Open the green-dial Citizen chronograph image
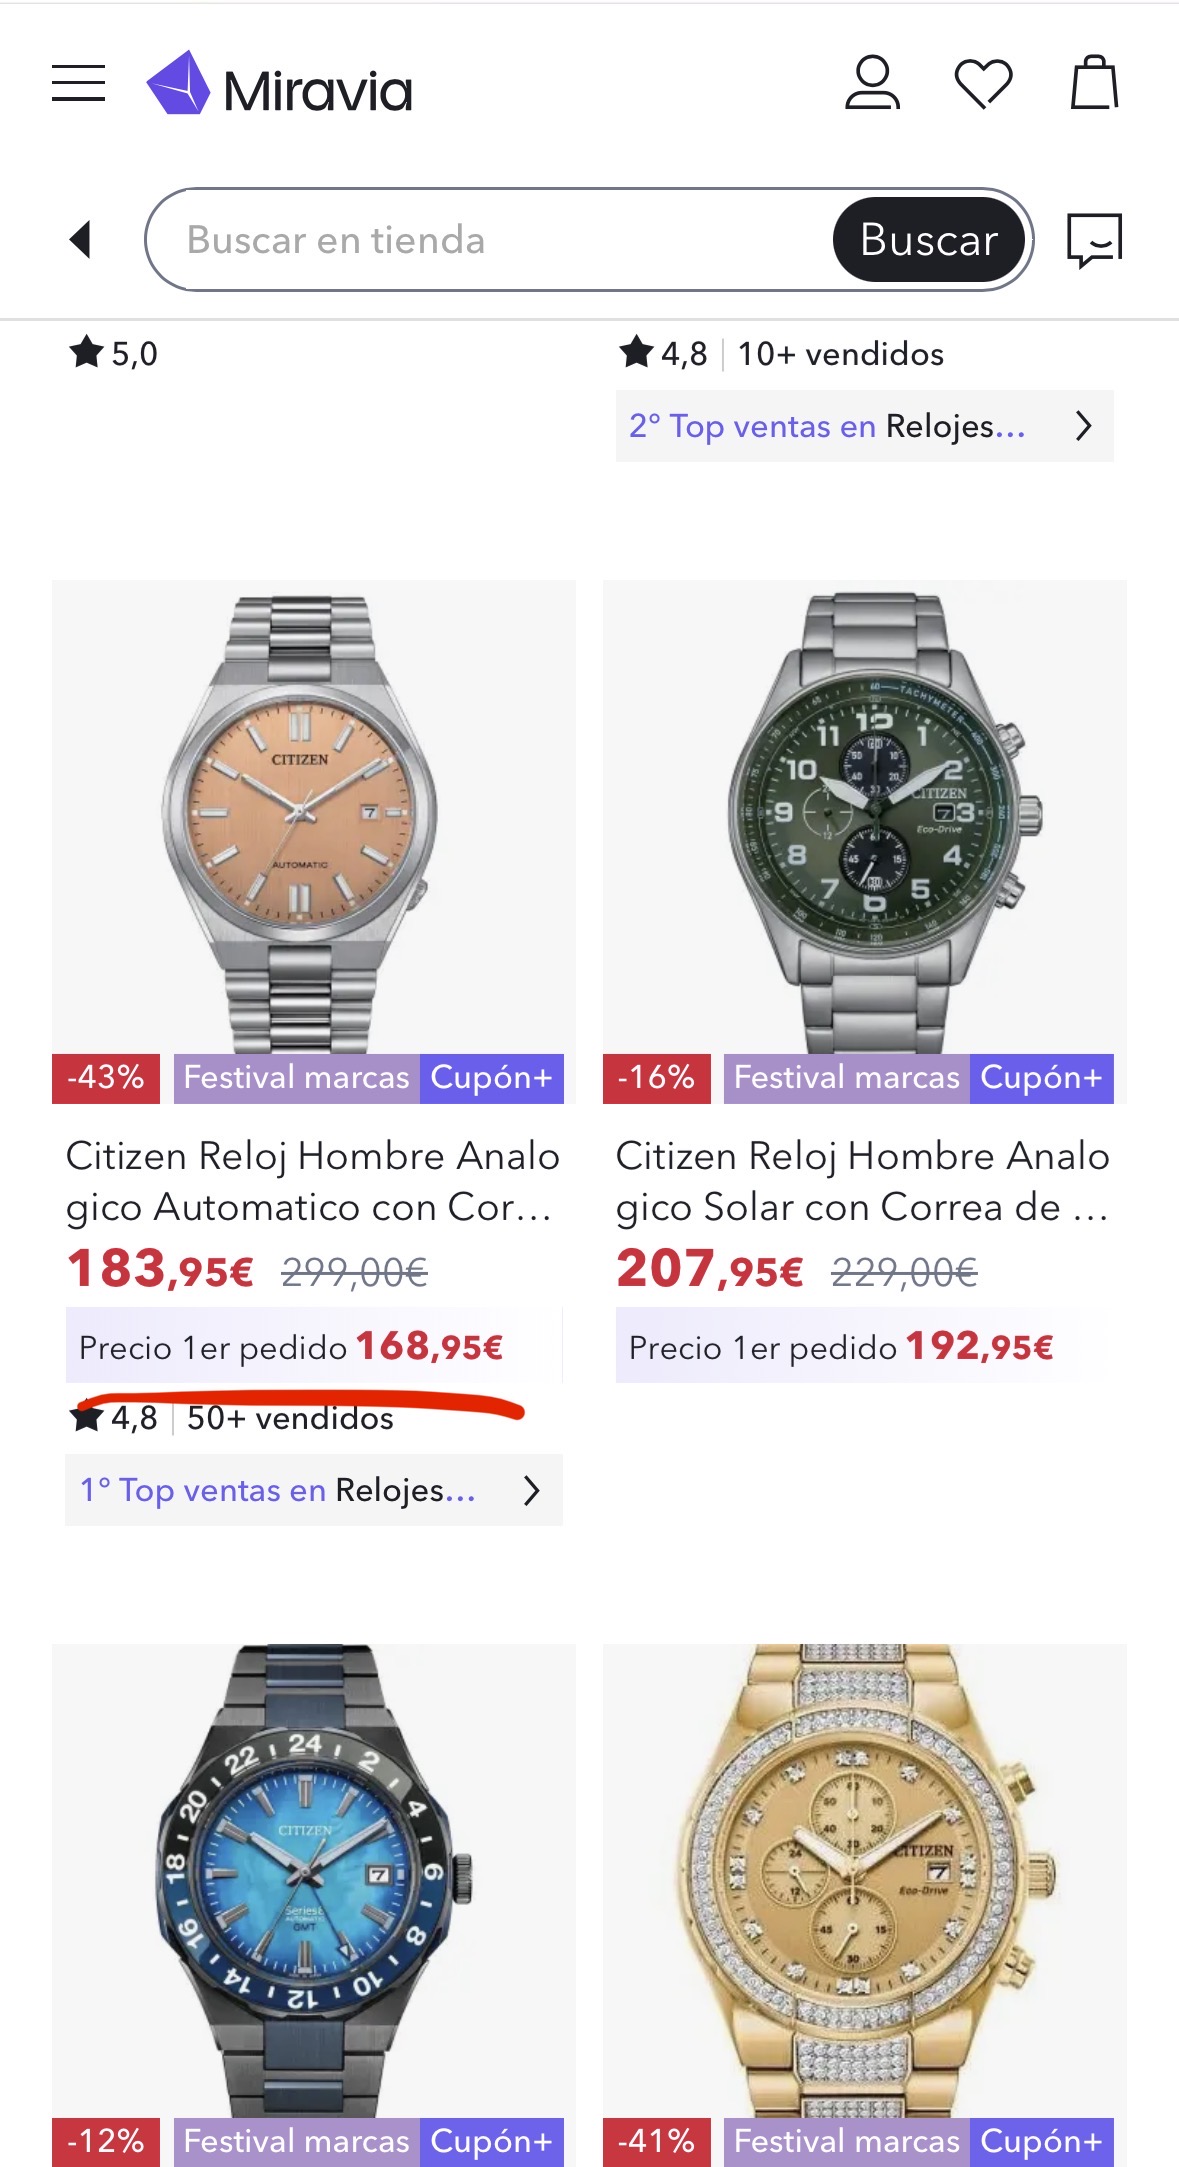 point(864,815)
